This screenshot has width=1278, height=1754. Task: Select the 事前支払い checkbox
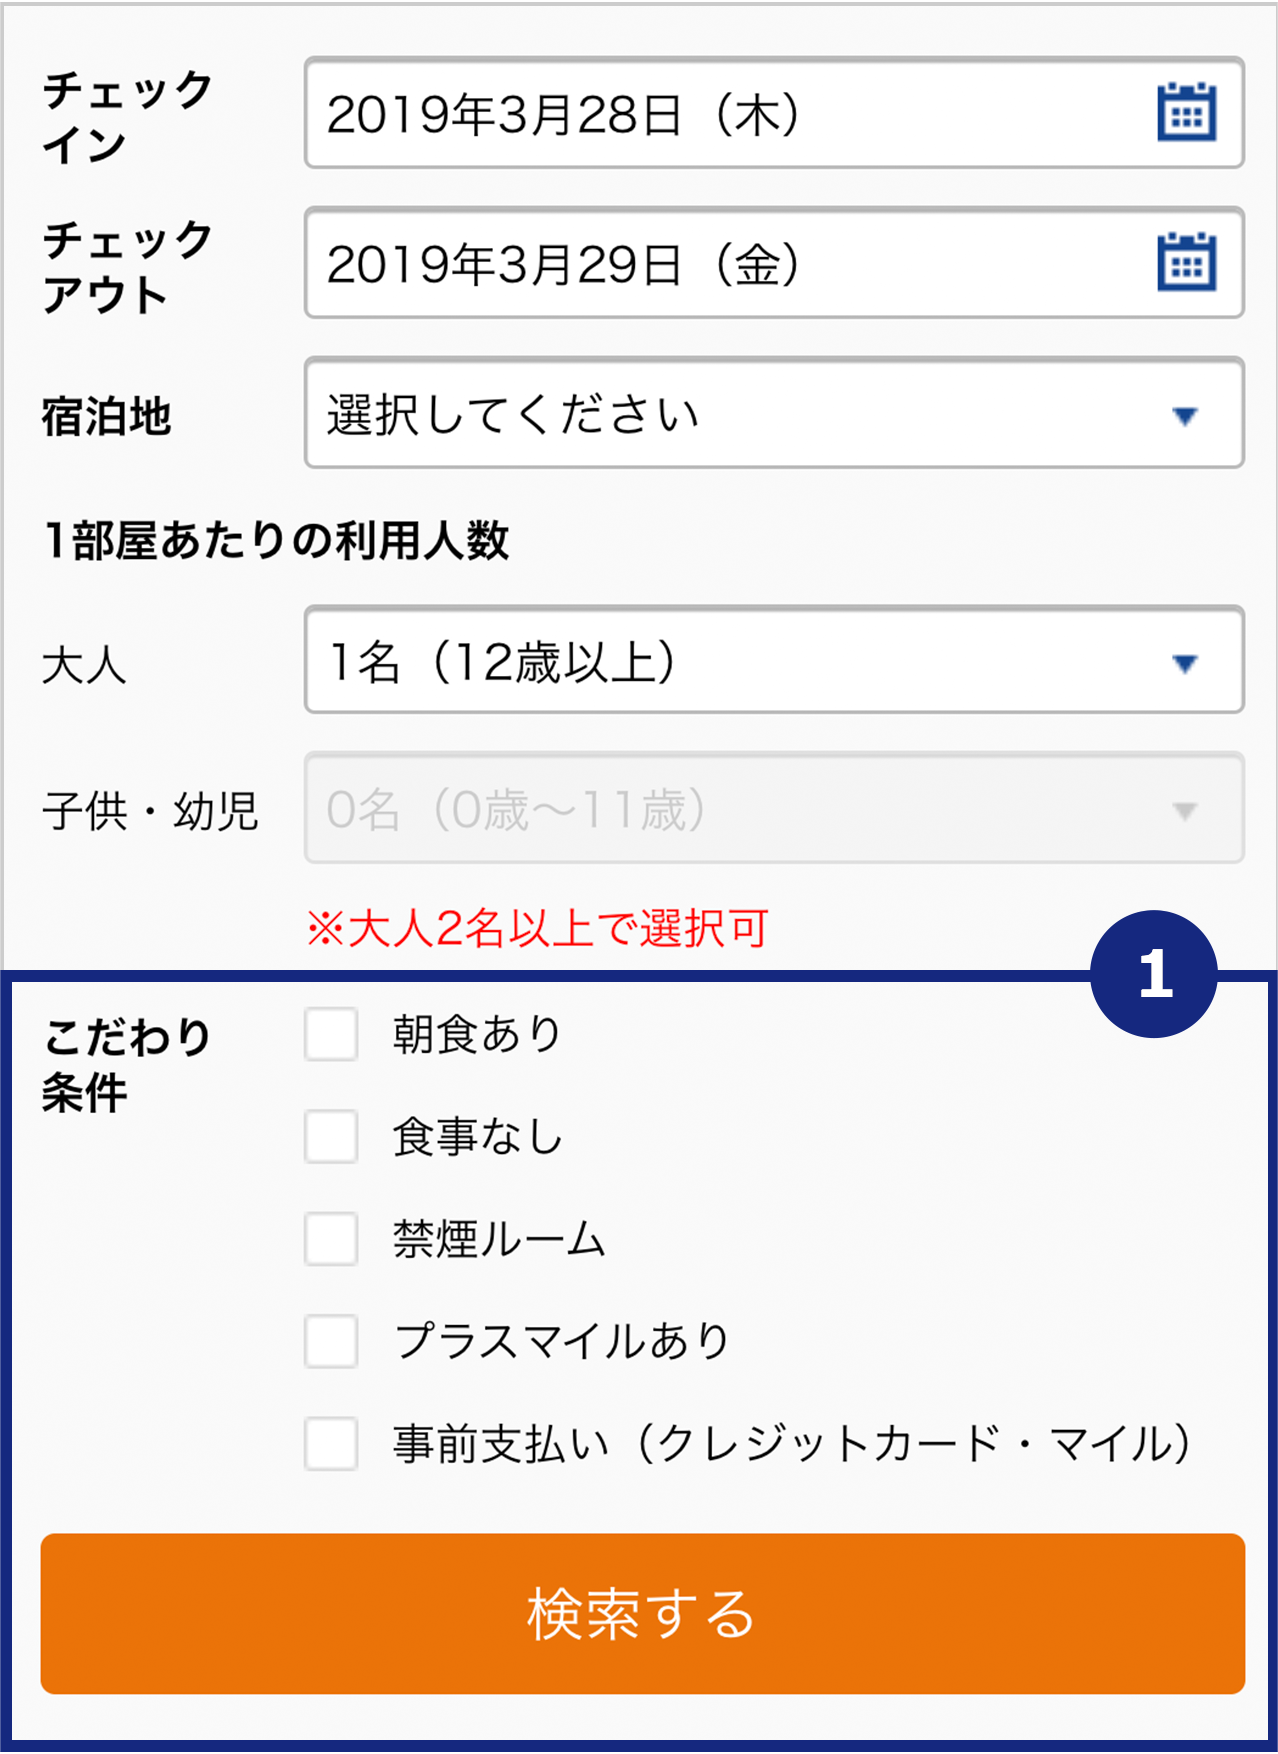(x=331, y=1444)
